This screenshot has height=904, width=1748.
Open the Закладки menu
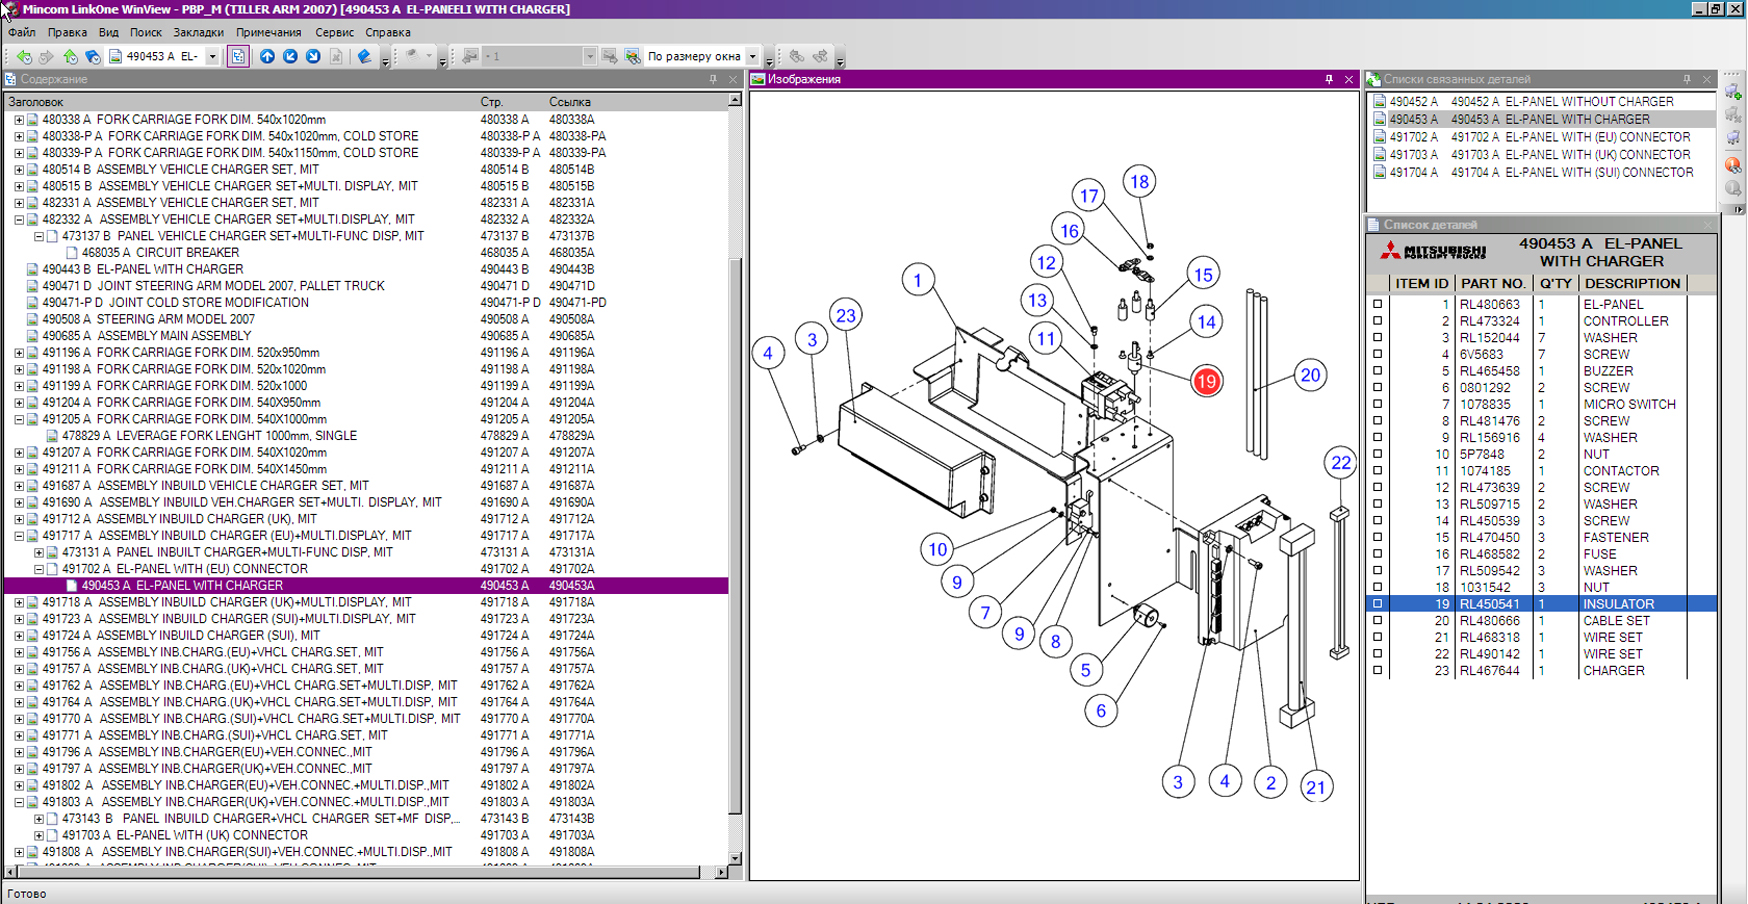click(198, 32)
